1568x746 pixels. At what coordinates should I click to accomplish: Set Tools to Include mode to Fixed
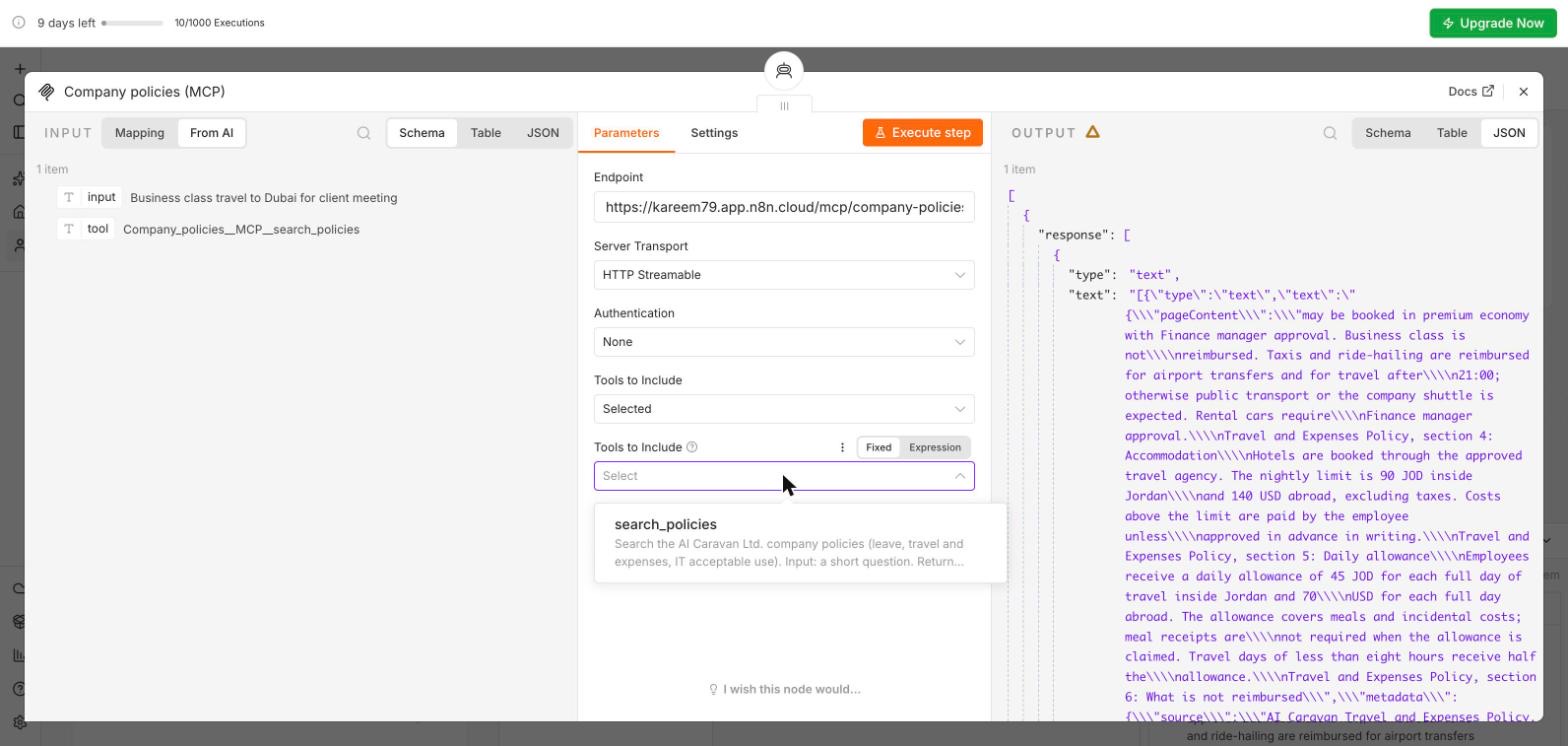(x=879, y=448)
